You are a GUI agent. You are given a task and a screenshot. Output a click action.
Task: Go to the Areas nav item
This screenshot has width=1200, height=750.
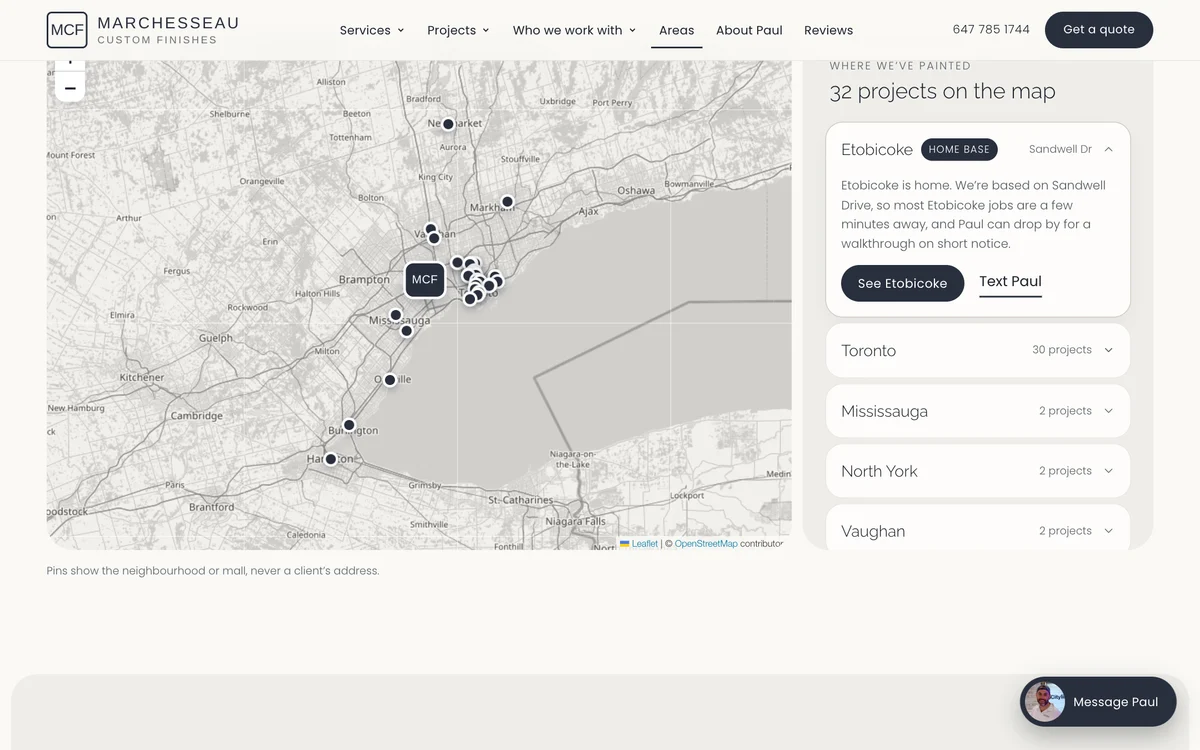677,30
